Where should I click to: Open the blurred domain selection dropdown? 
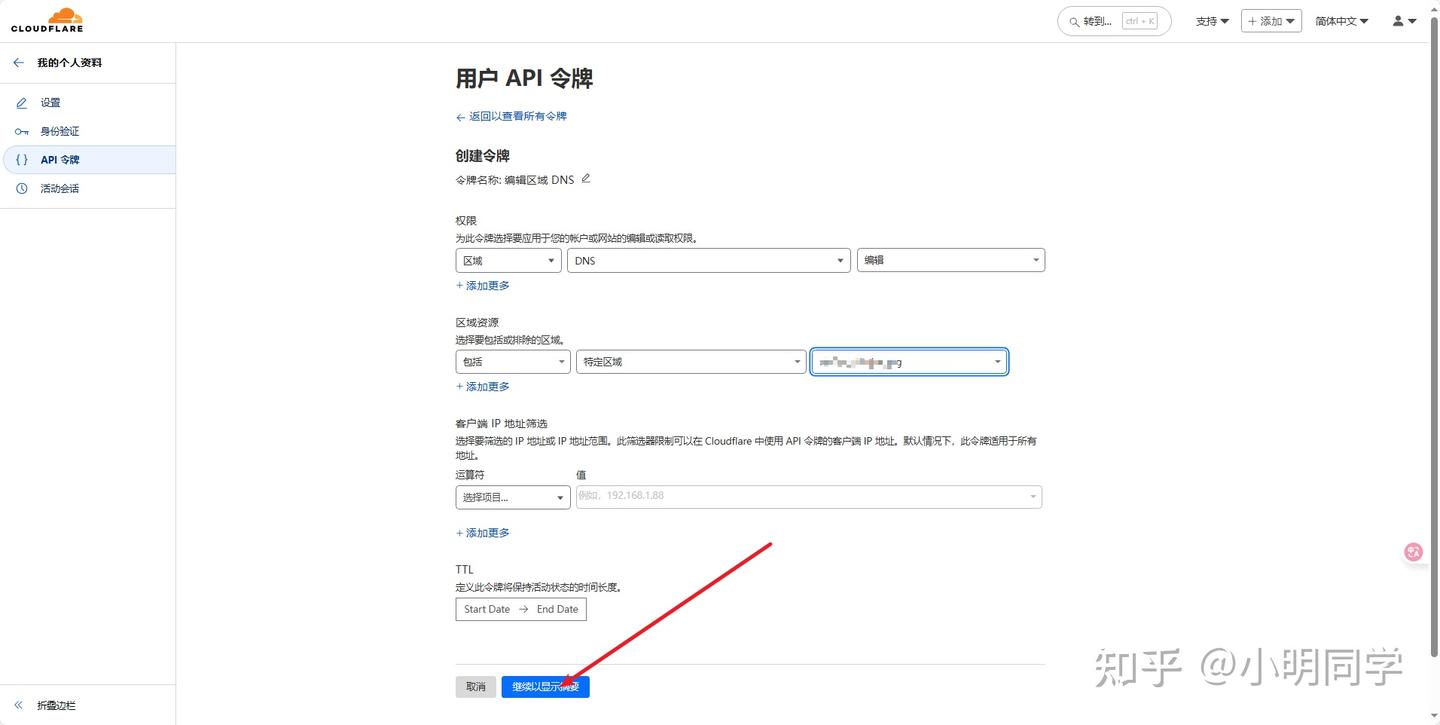tap(909, 362)
